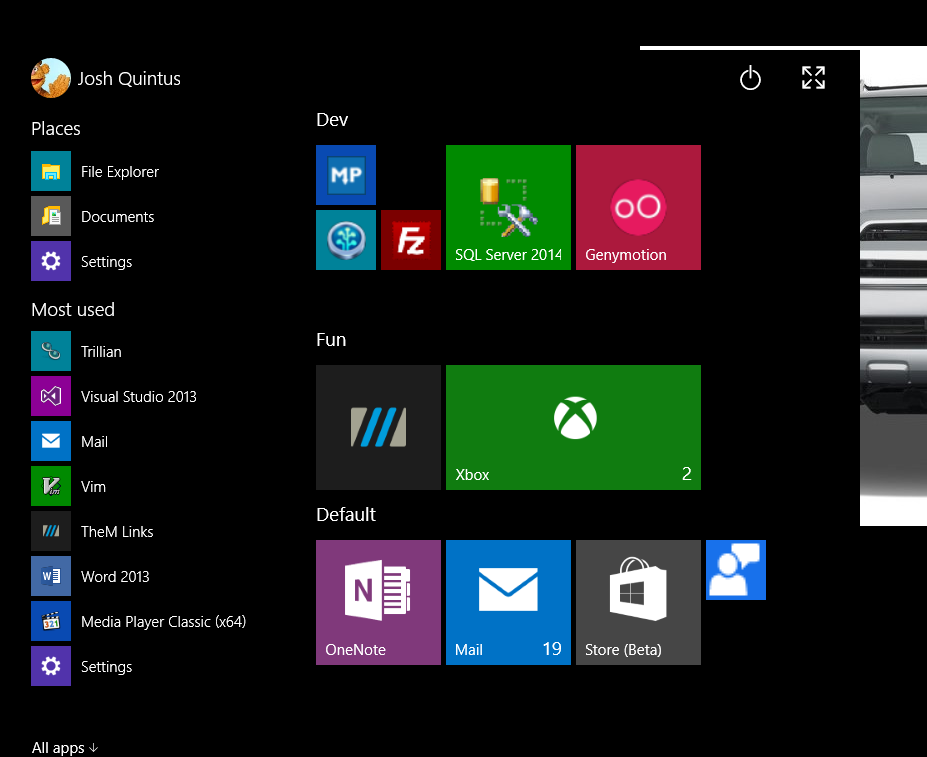Click the TheM Links label

[x=117, y=532]
